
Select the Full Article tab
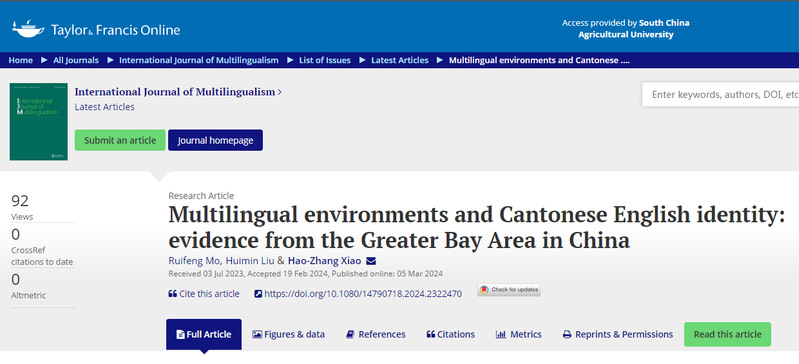(204, 334)
